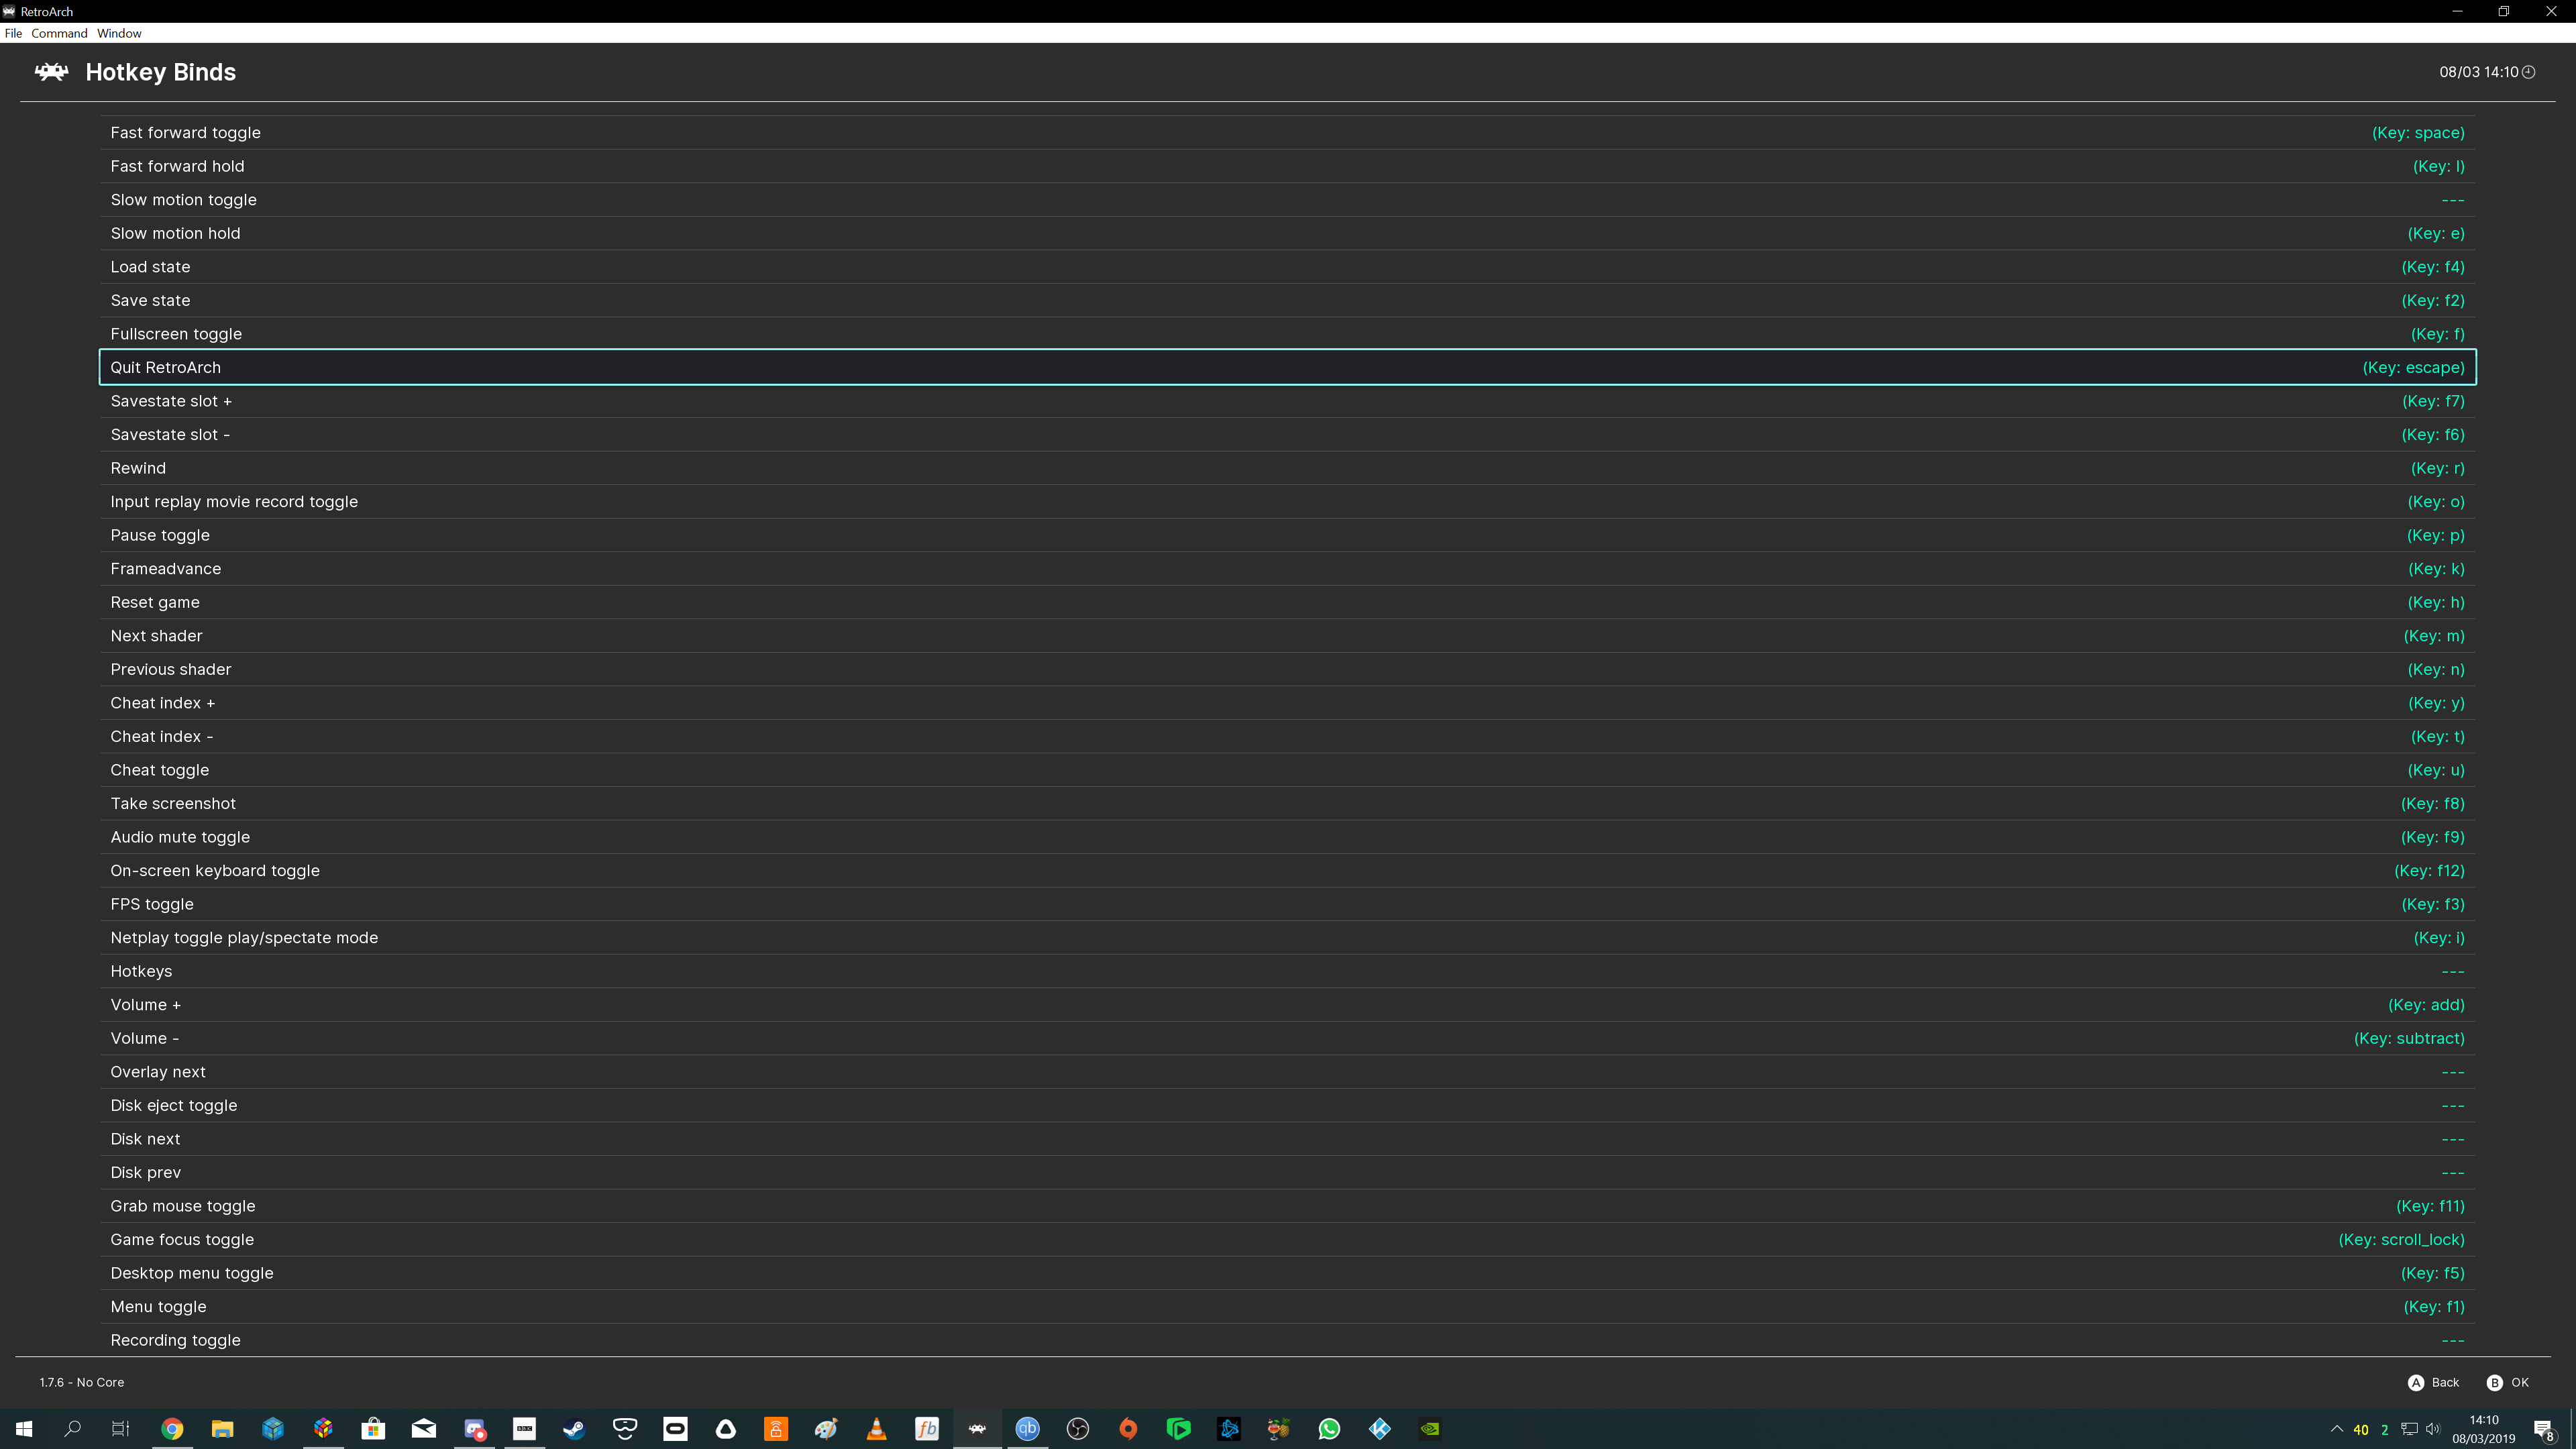
Task: Select the Load state bind
Action: 1288,267
